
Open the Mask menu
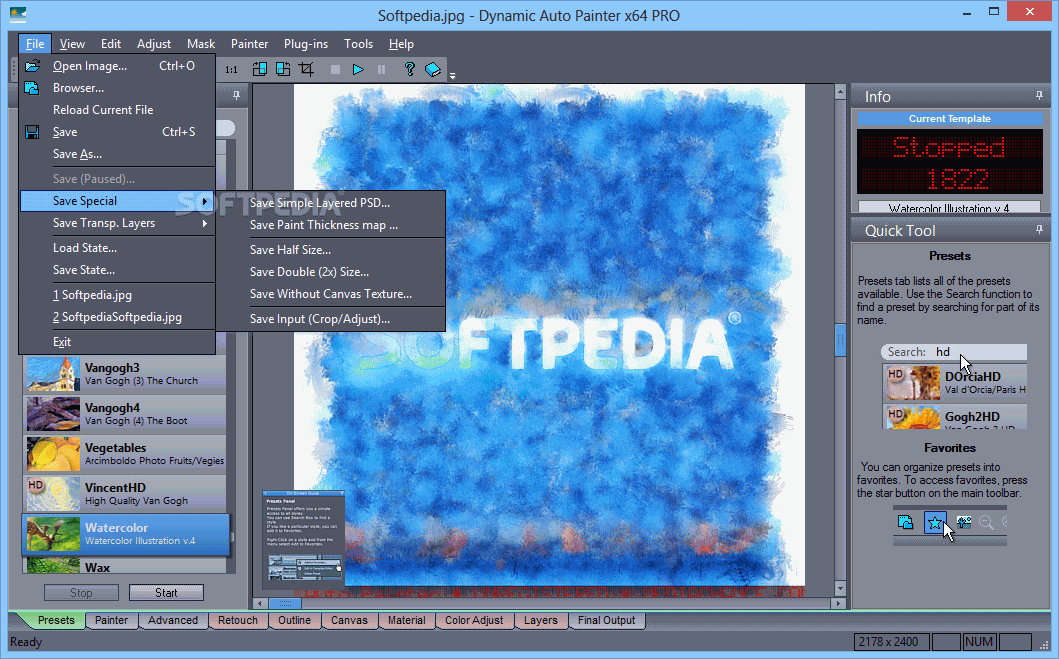(201, 44)
